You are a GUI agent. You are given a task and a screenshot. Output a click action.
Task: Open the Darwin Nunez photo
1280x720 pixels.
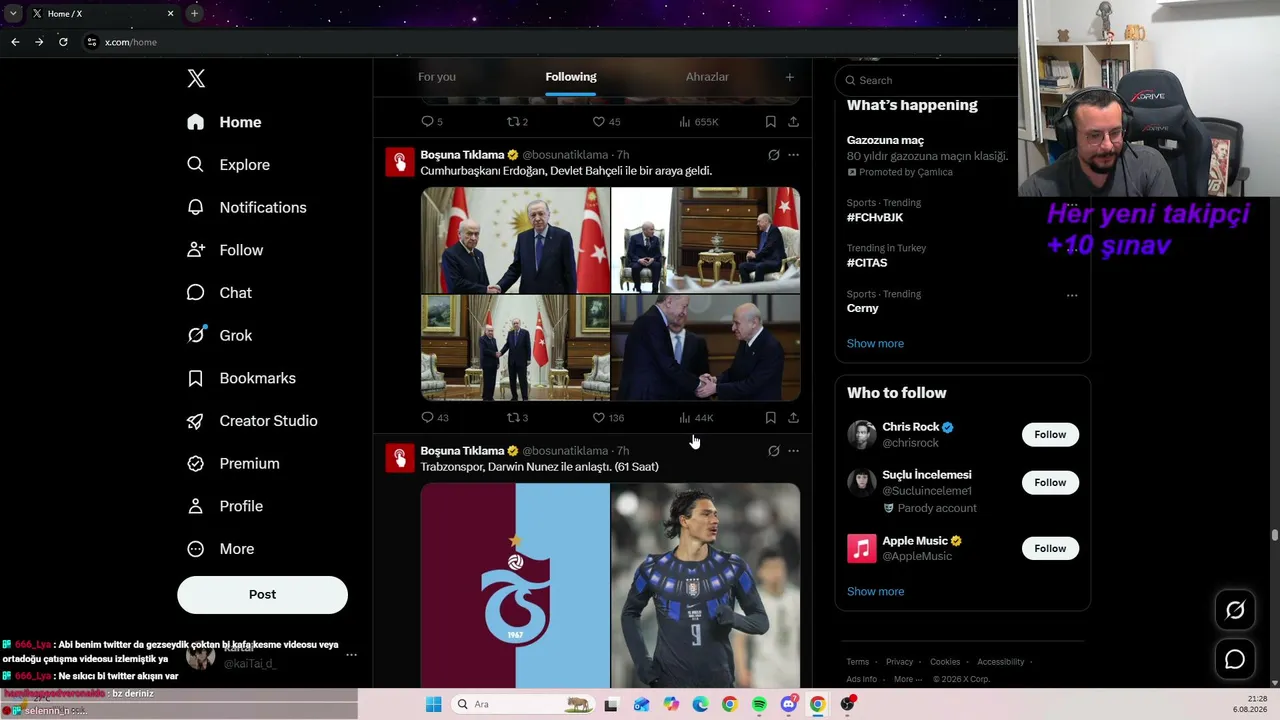click(705, 585)
